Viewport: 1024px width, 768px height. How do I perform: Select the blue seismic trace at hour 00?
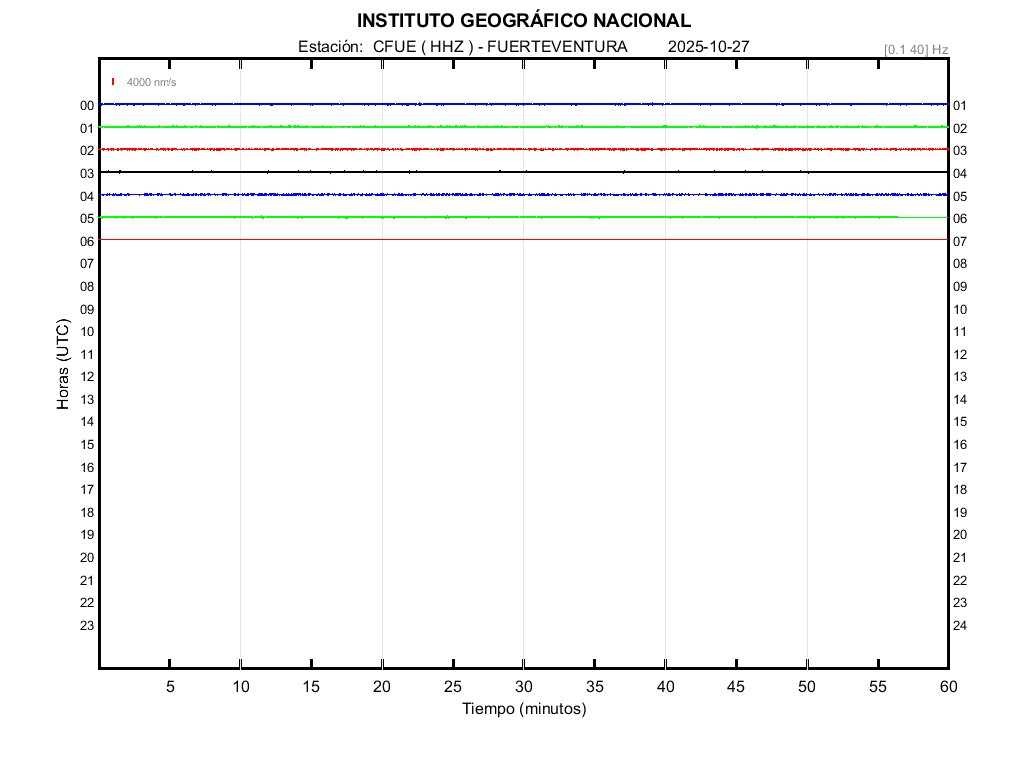click(523, 104)
